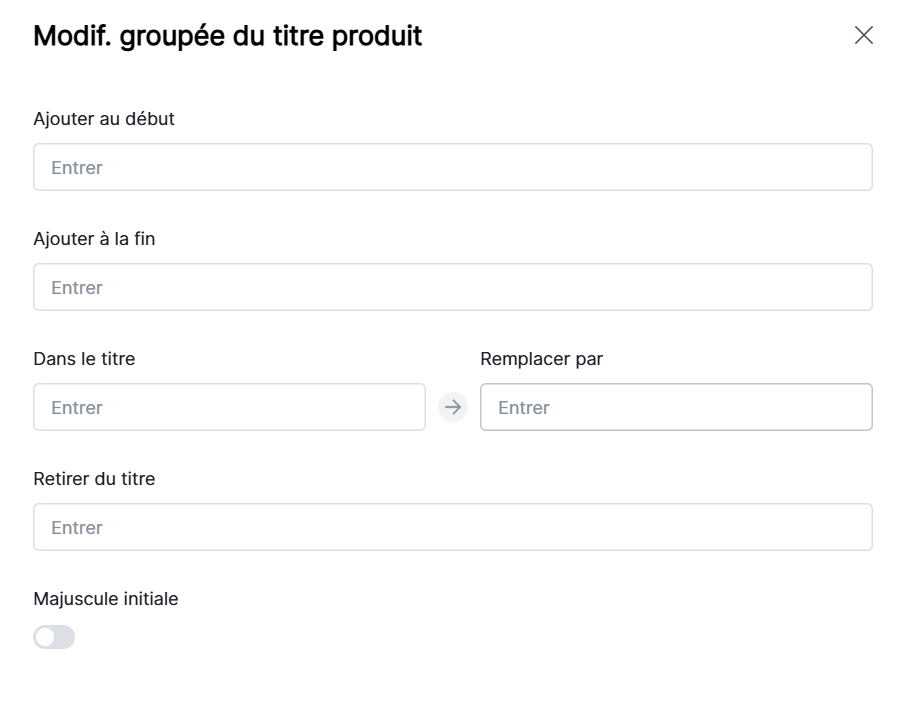Screen dimensions: 917x726
Task: Select the Remplacer par label text
Action: (541, 359)
